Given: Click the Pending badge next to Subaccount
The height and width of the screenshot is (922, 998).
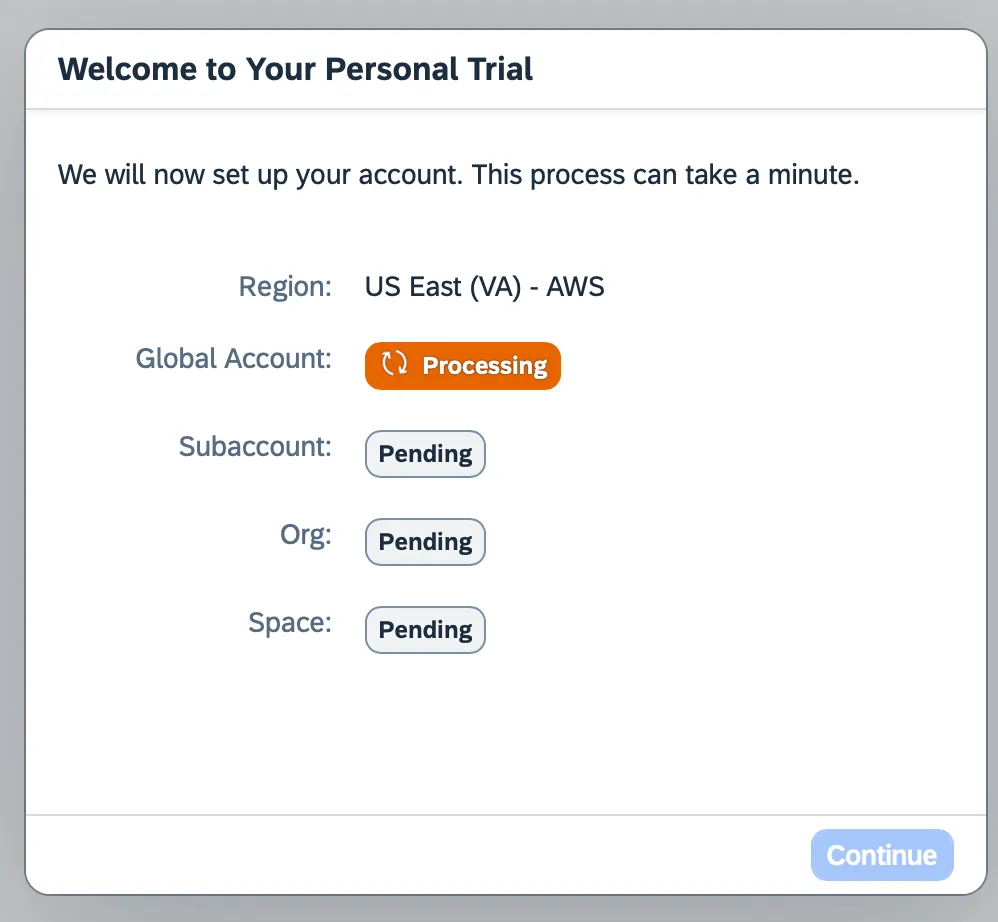Looking at the screenshot, I should [425, 453].
